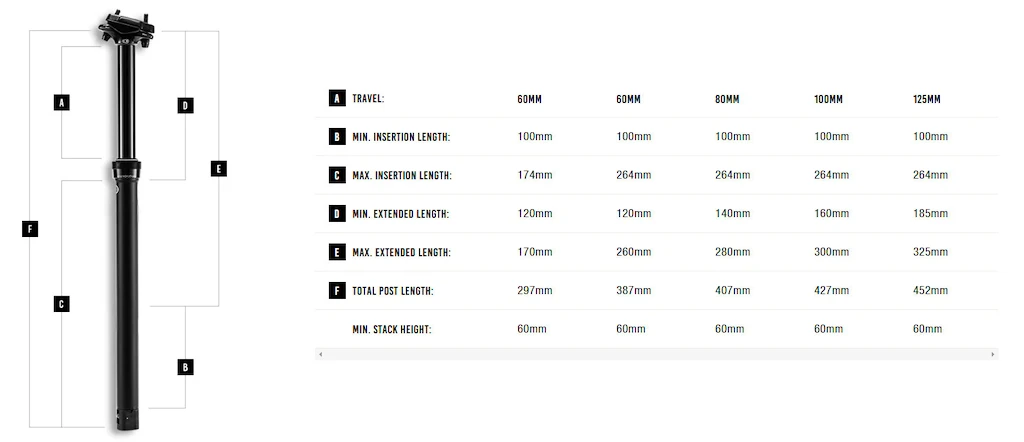Click the C label on the seatpost diagram

pyautogui.click(x=61, y=304)
